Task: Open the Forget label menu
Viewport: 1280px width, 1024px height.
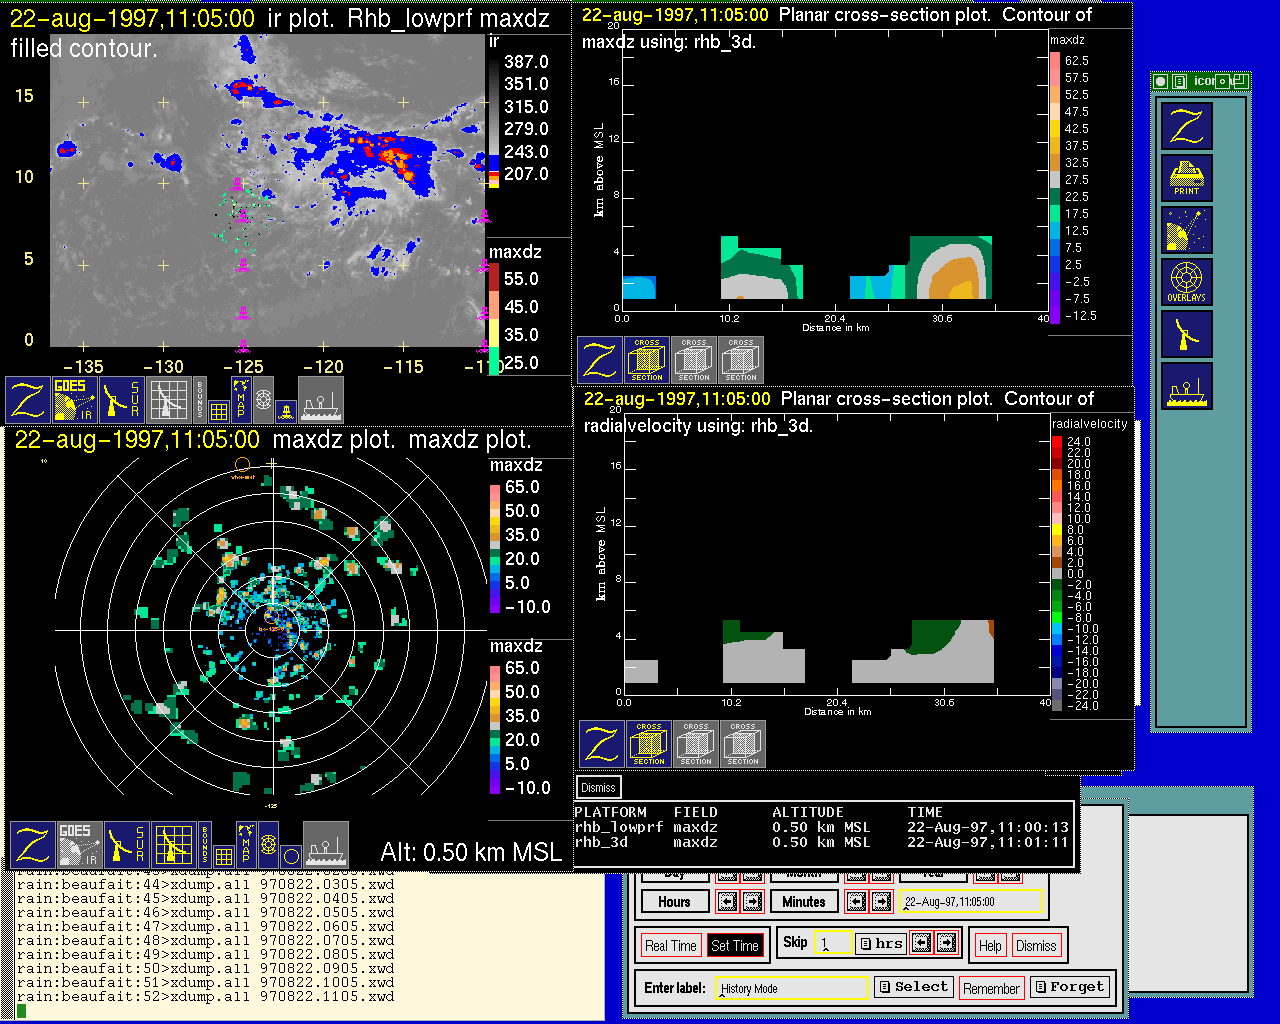Action: point(1069,987)
